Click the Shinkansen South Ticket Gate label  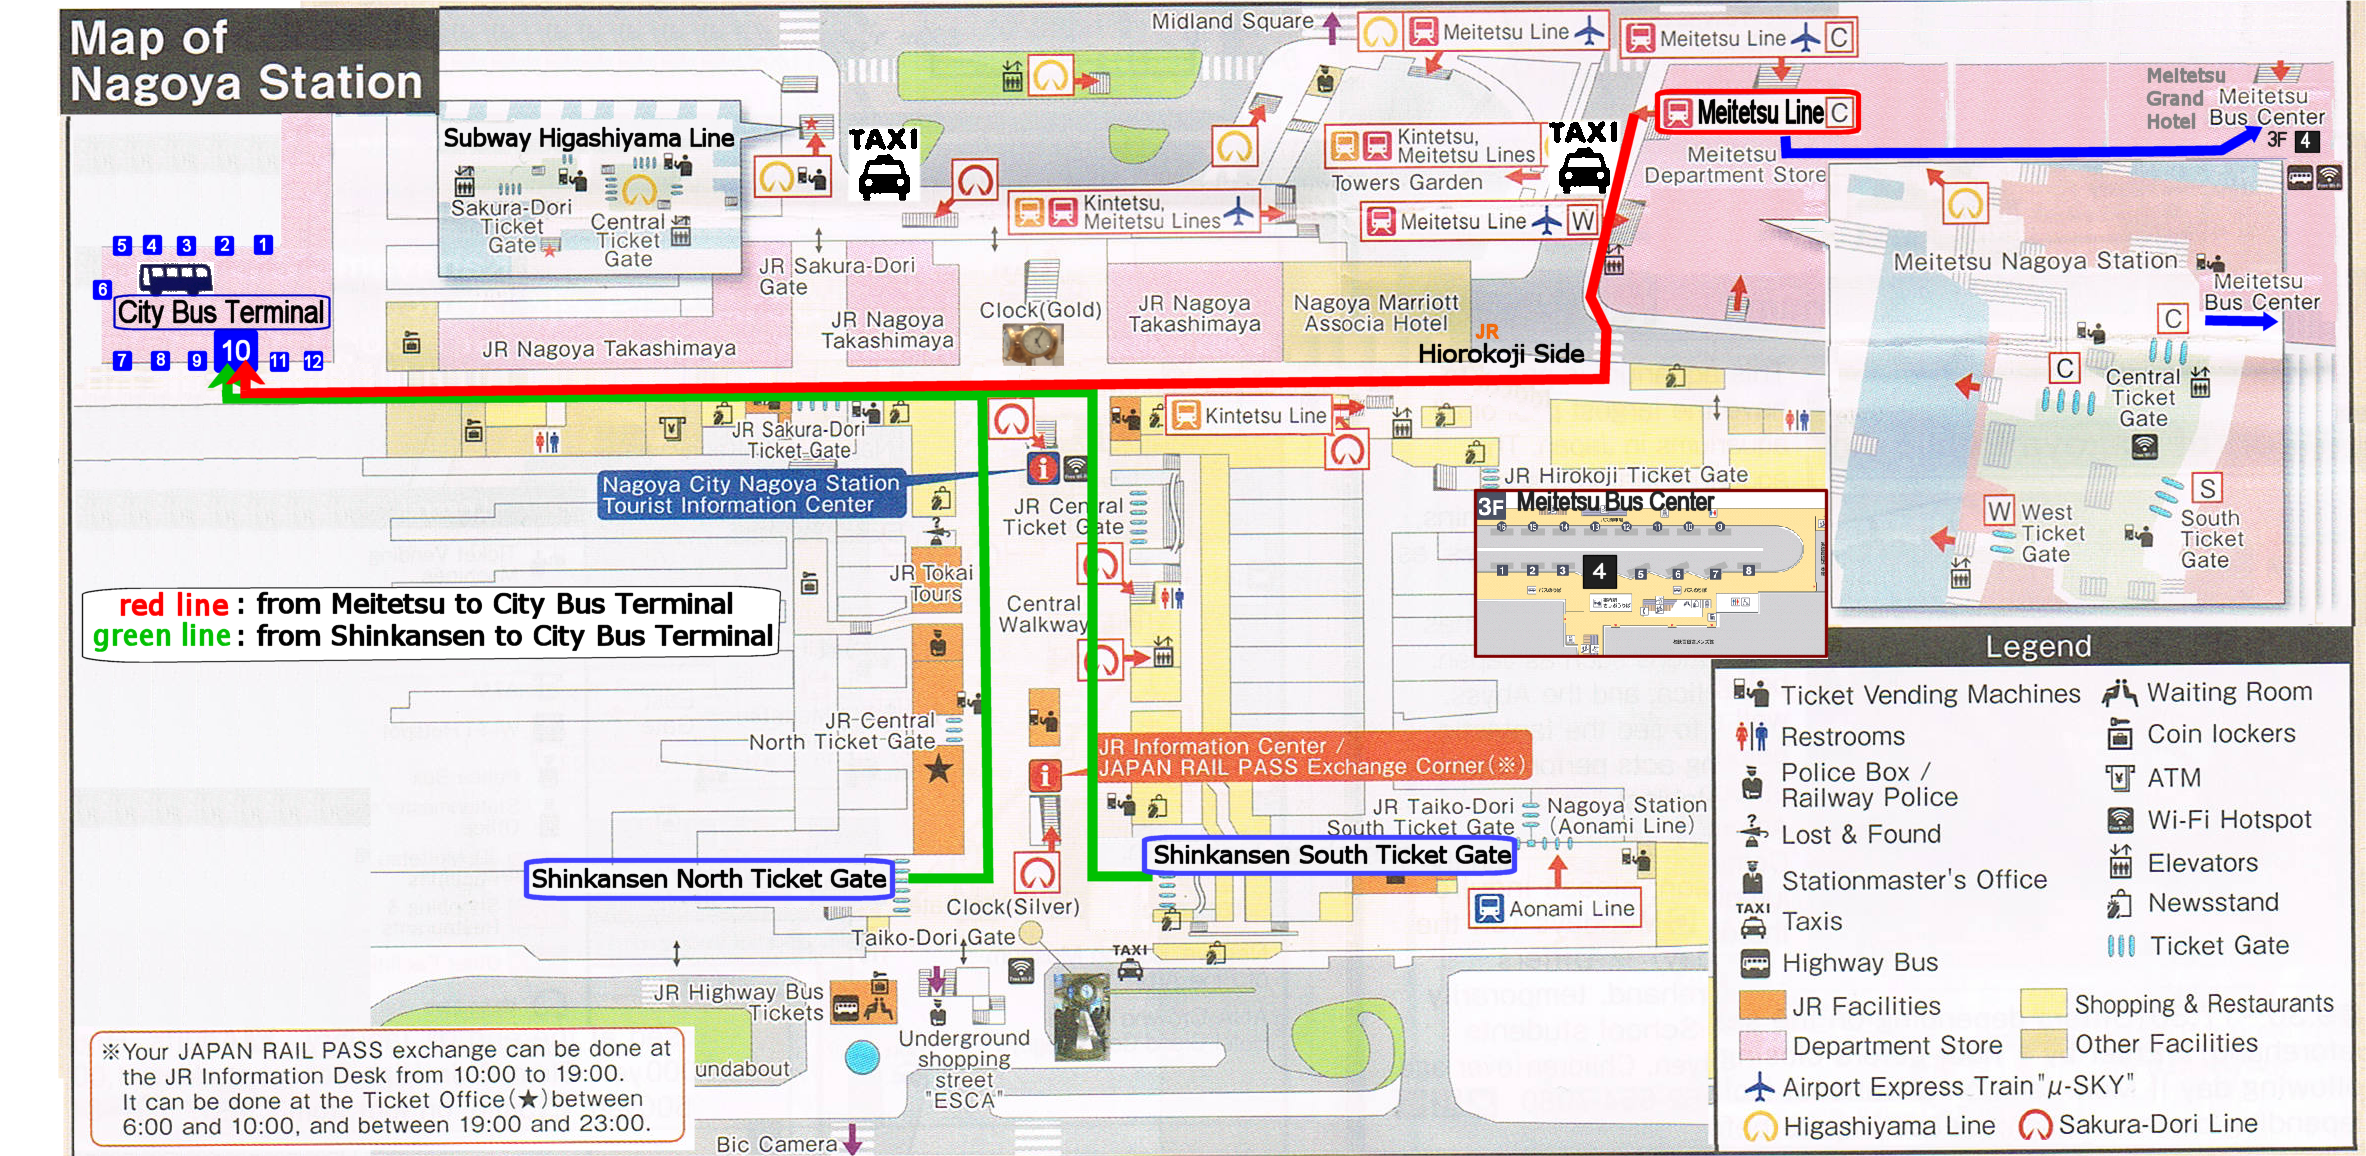point(1330,855)
